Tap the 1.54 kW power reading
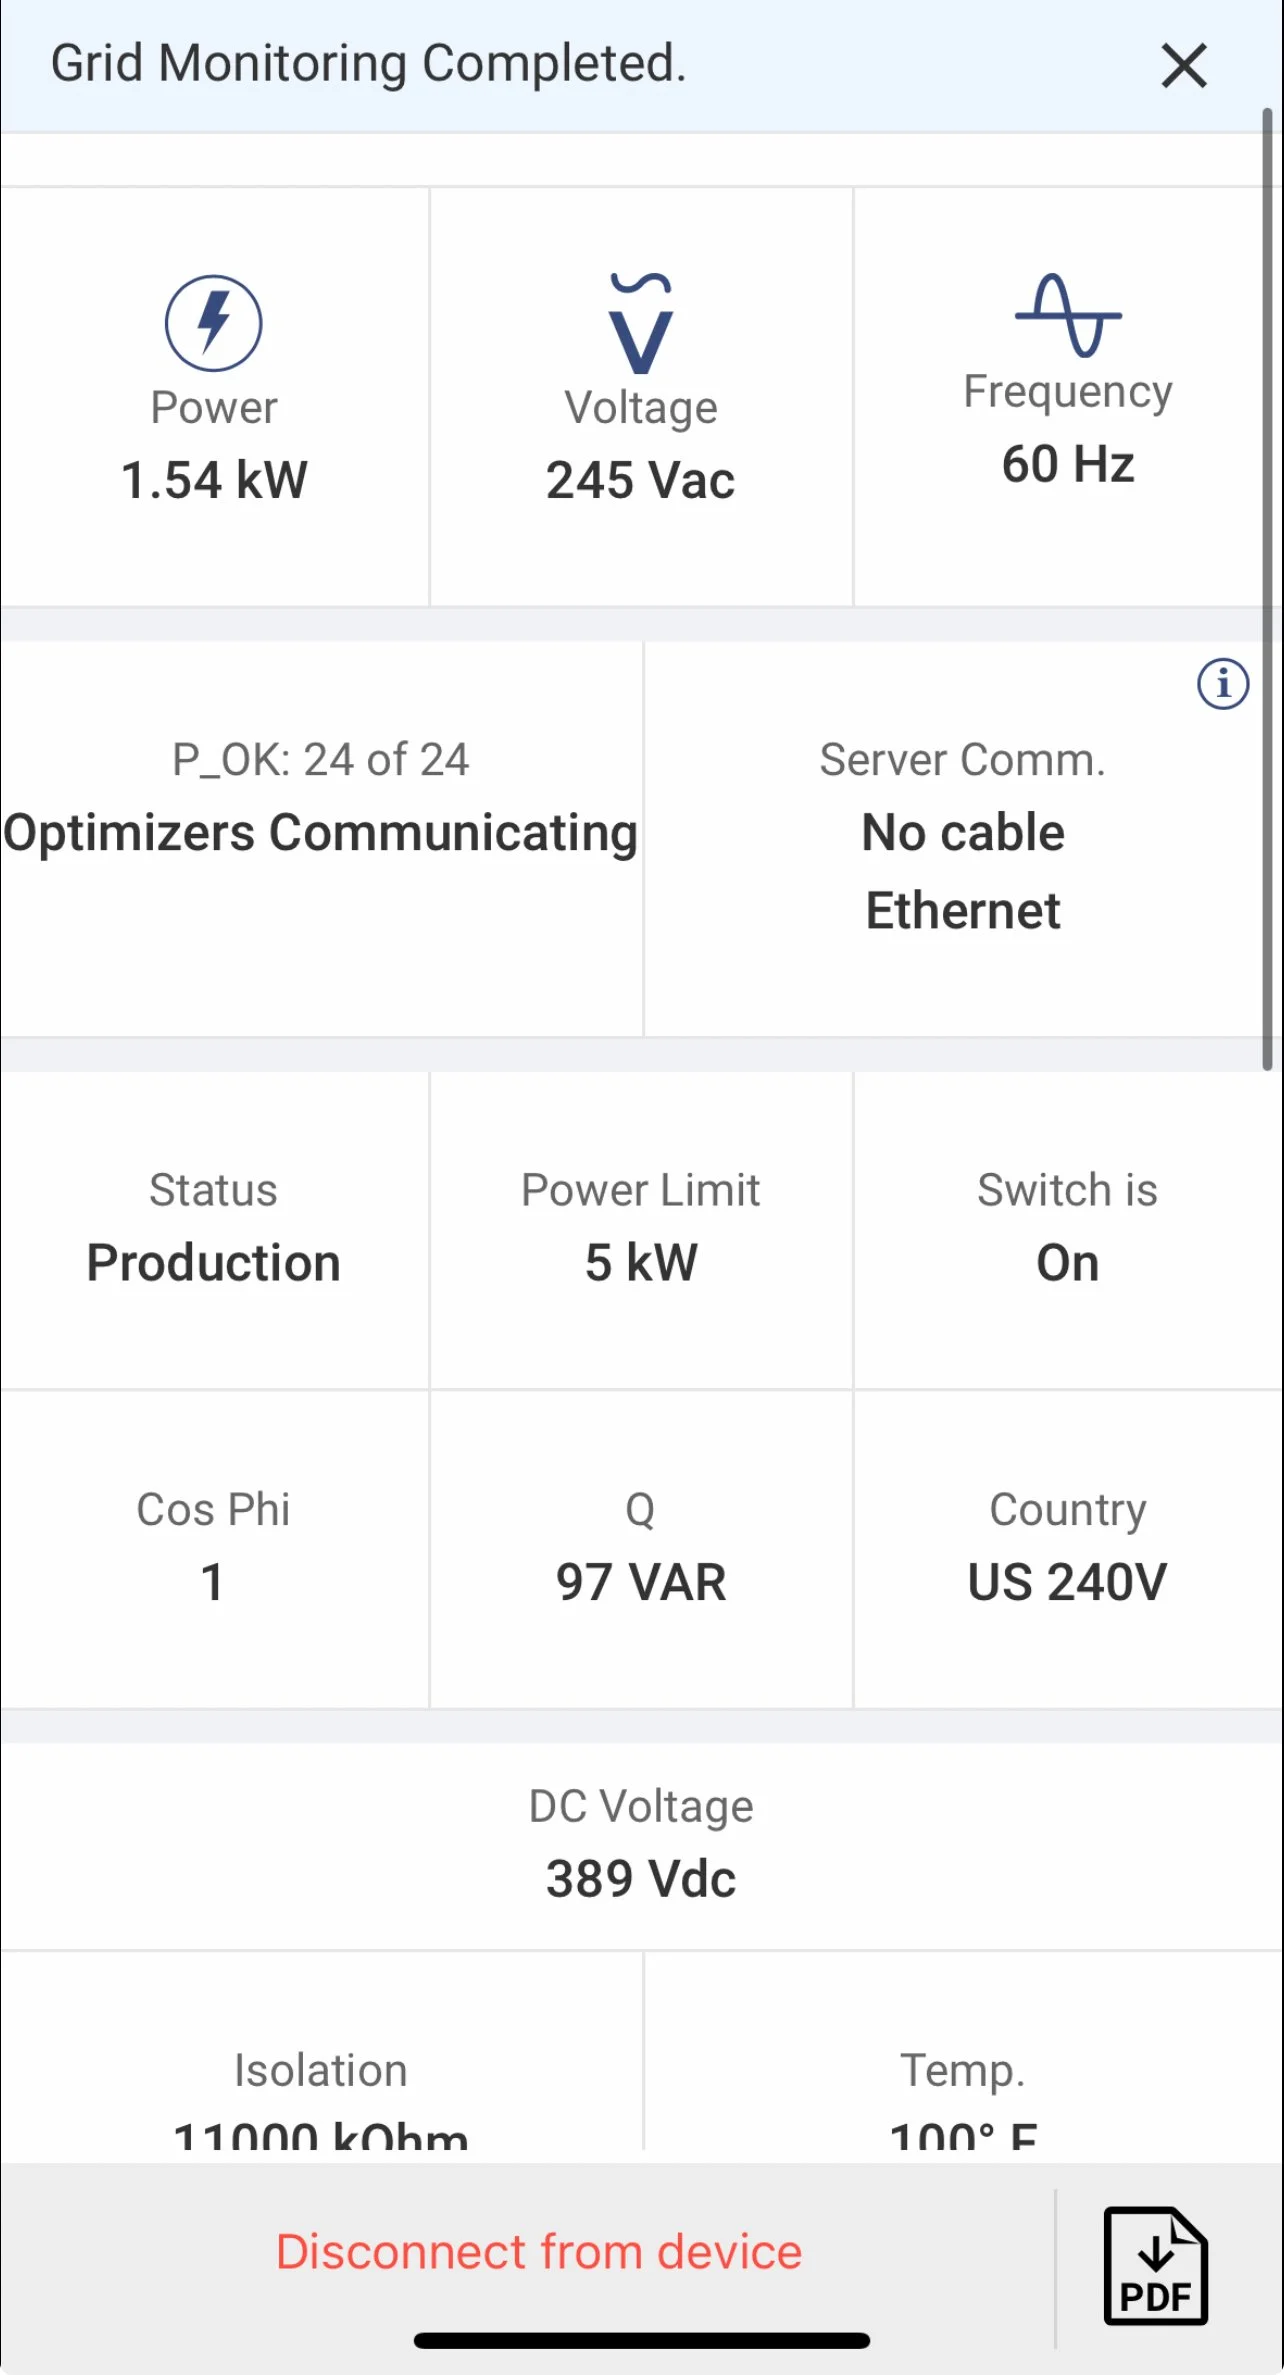1284x2375 pixels. pos(214,480)
